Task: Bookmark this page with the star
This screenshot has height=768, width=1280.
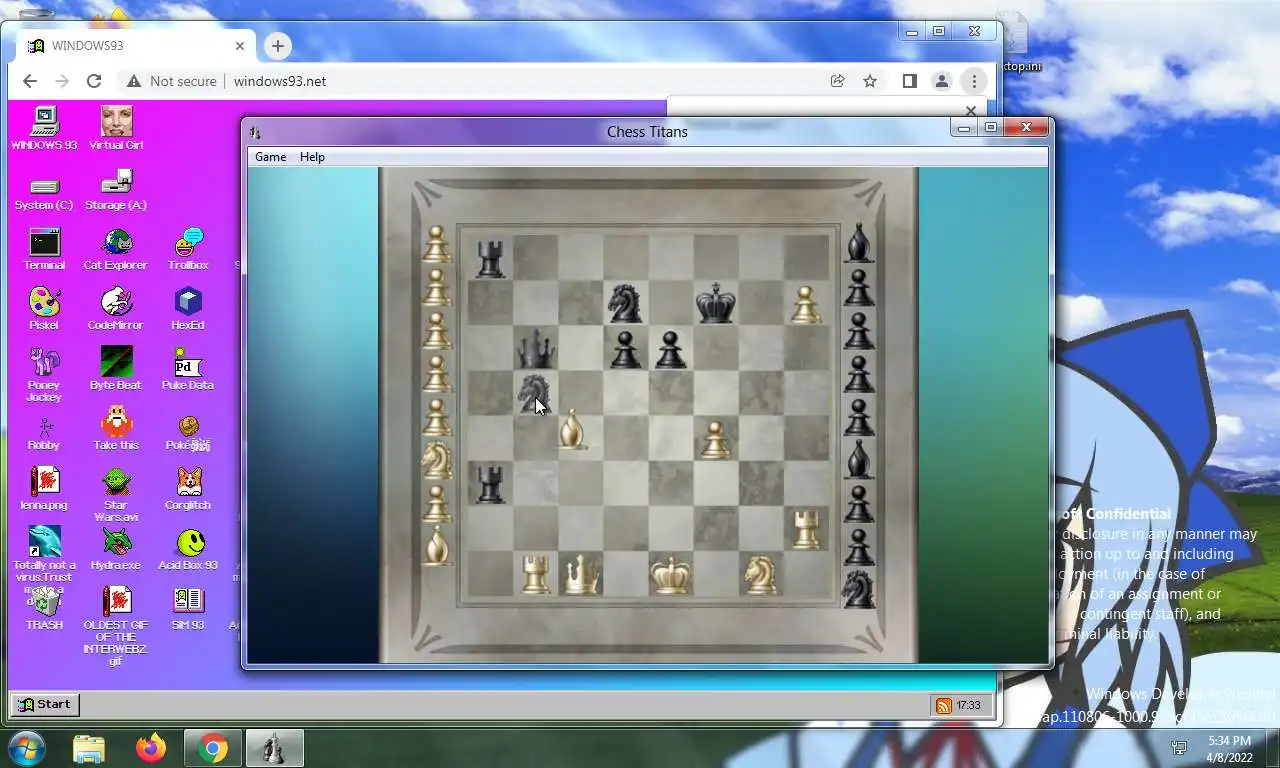Action: click(870, 81)
